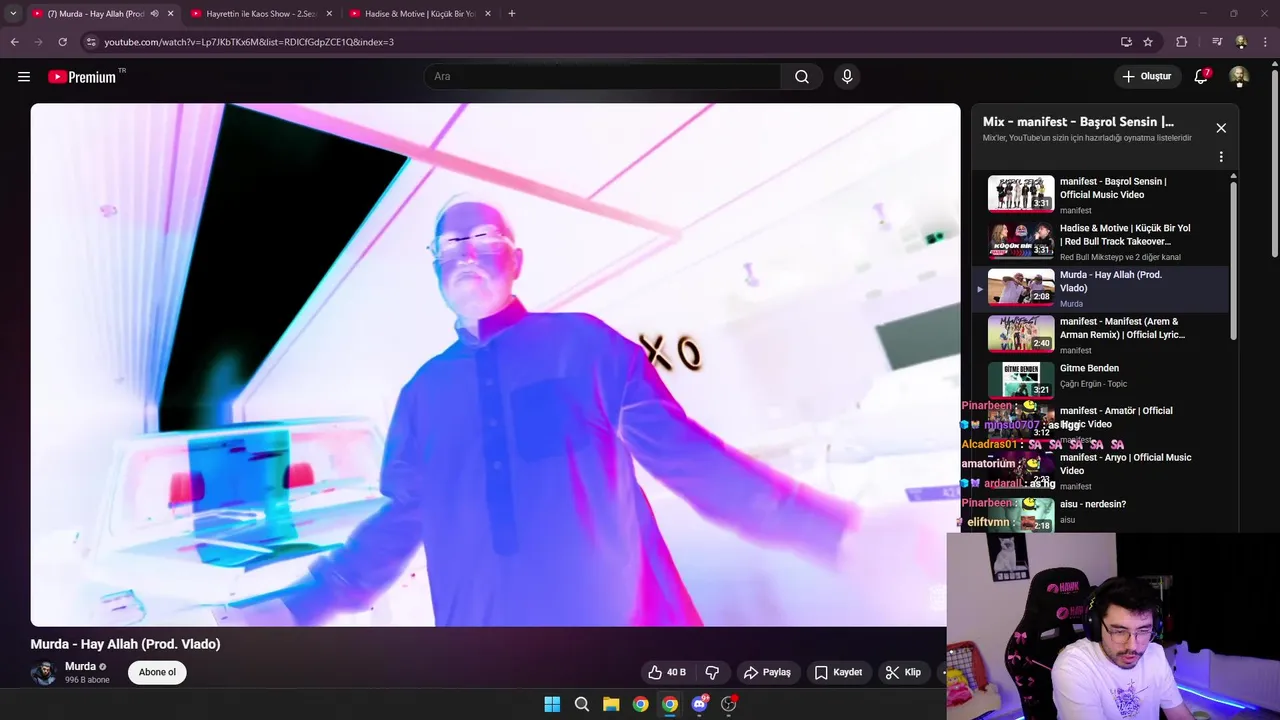Open Windows taskbar search
This screenshot has width=1280, height=720.
581,704
